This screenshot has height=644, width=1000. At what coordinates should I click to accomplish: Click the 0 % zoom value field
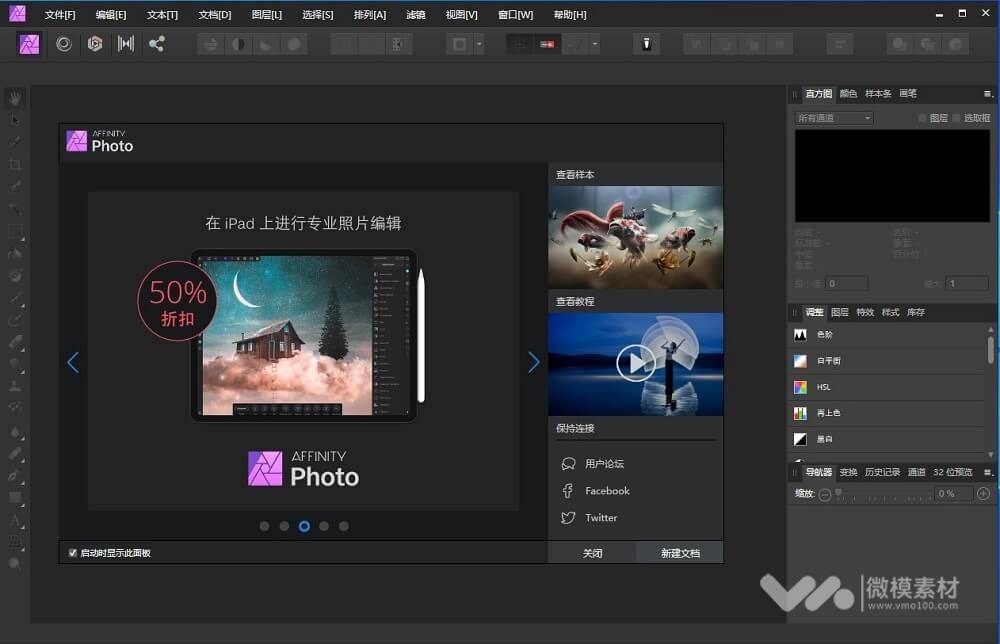point(953,494)
